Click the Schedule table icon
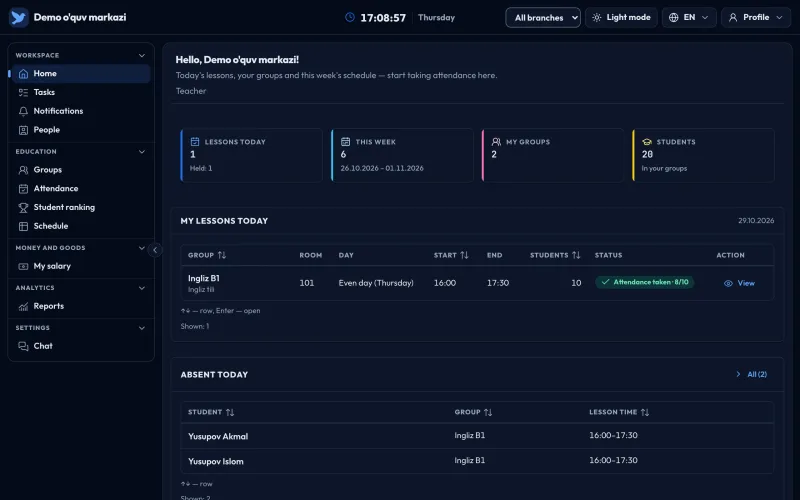The height and width of the screenshot is (500, 800). [x=23, y=226]
